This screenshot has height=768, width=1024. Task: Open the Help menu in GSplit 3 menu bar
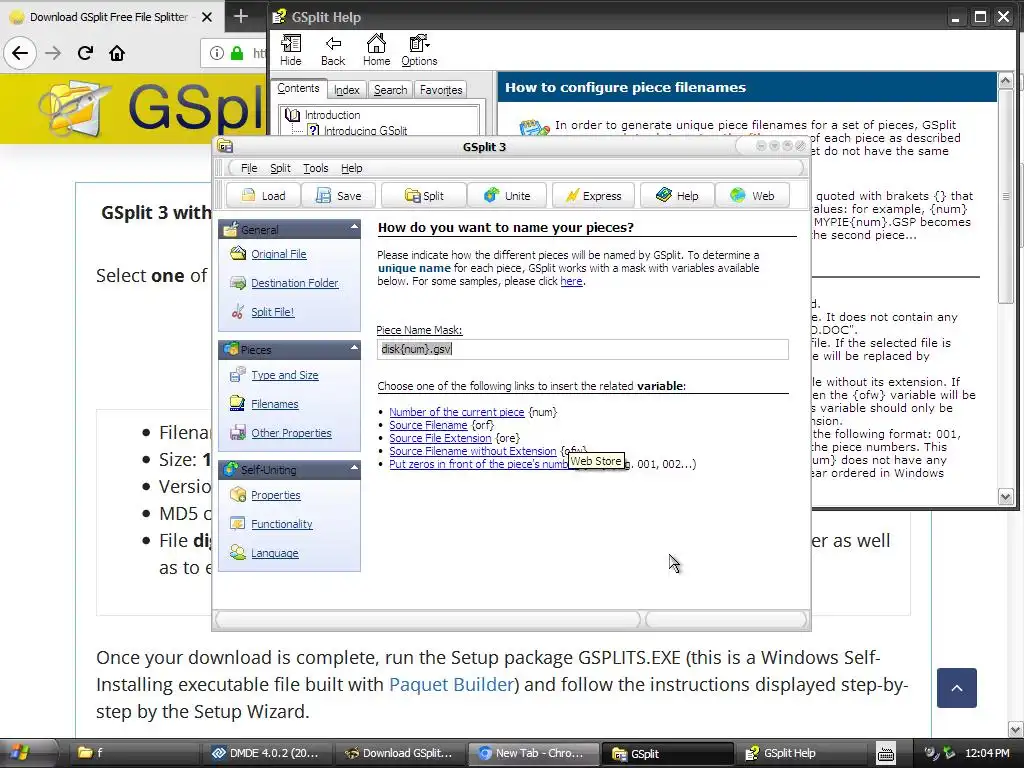351,168
